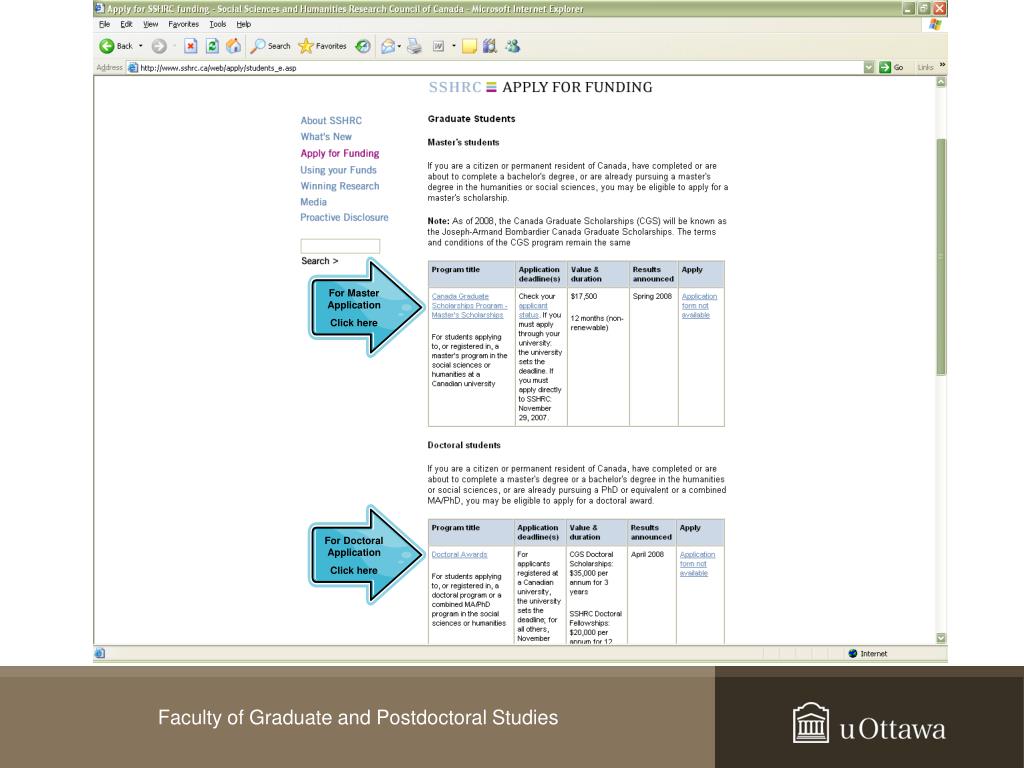Screen dimensions: 1024x768
Task: Click the site search input box
Action: tap(340, 246)
